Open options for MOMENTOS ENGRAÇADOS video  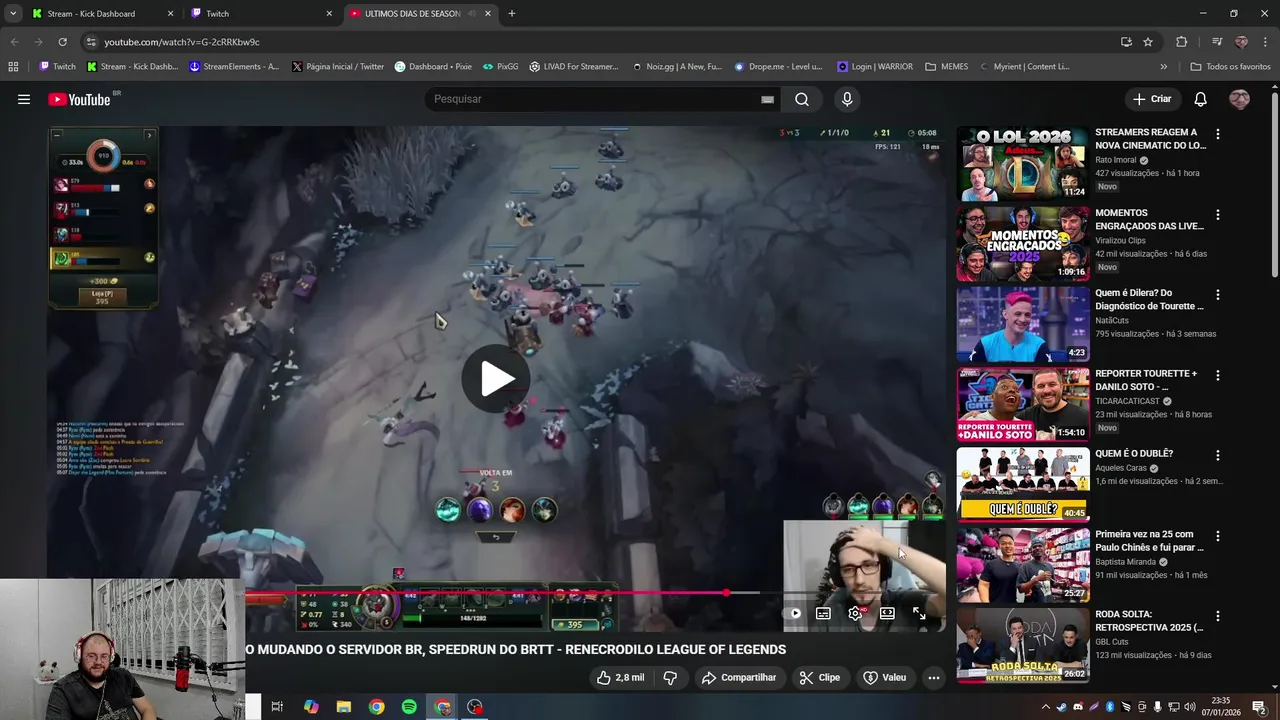[x=1217, y=214]
